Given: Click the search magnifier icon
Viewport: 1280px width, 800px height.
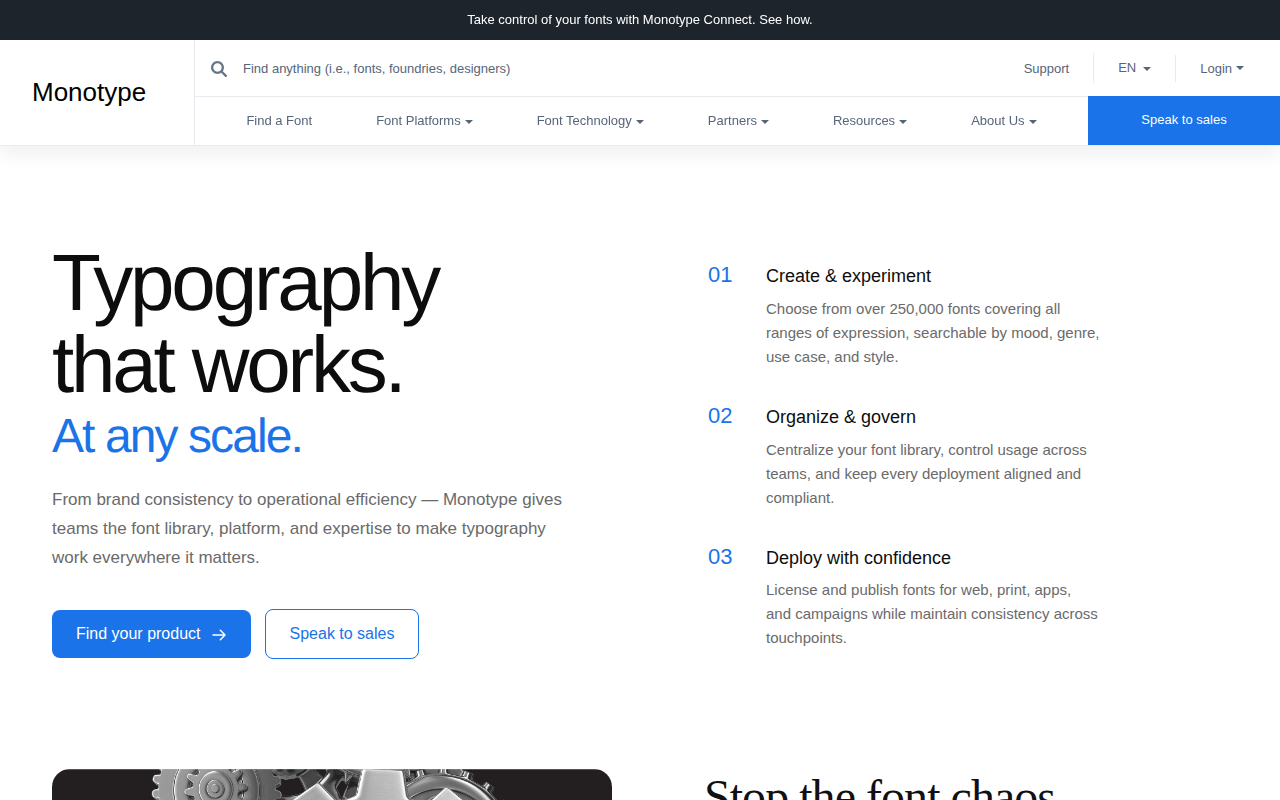Looking at the screenshot, I should pos(219,69).
